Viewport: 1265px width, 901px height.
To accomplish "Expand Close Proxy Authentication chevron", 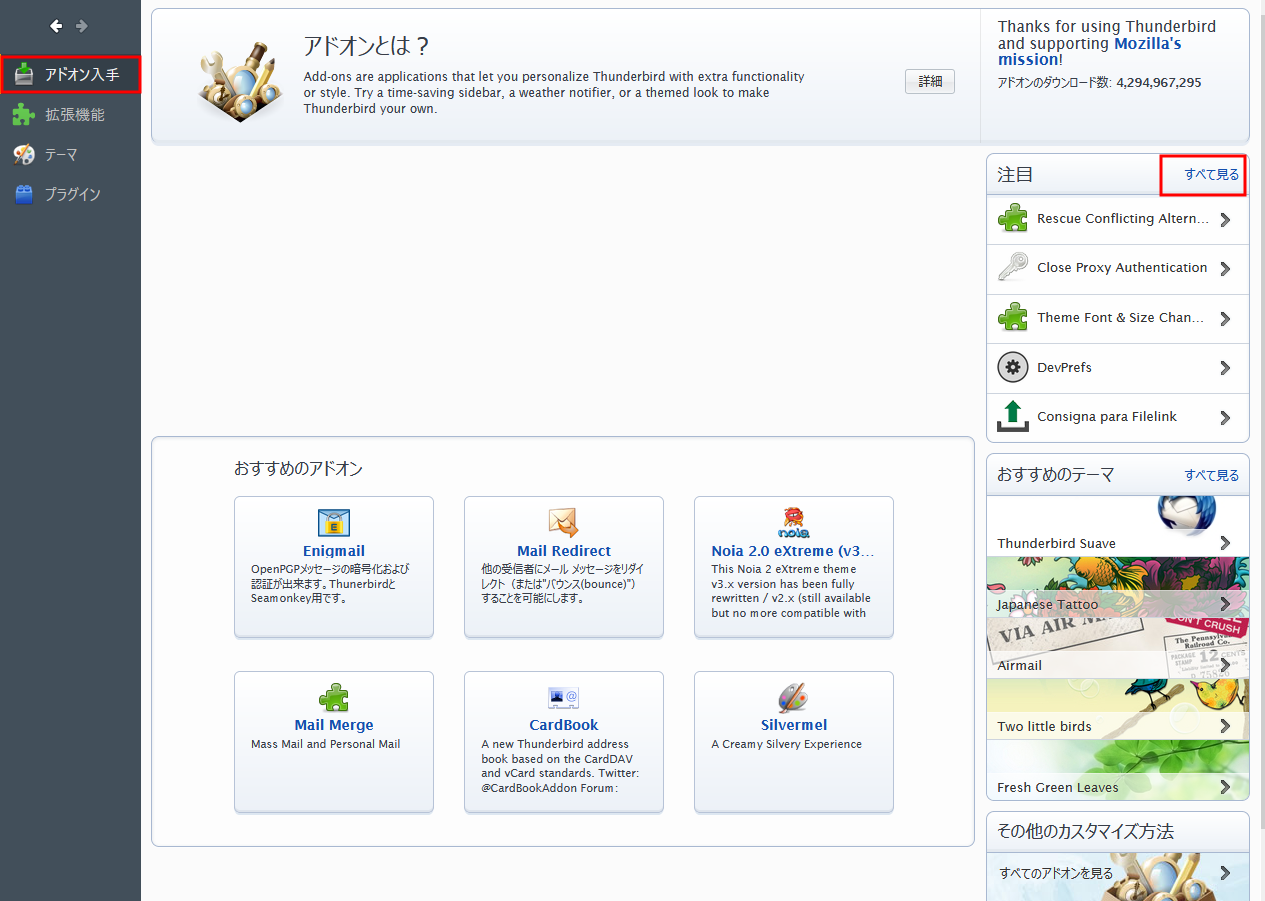I will 1225,268.
